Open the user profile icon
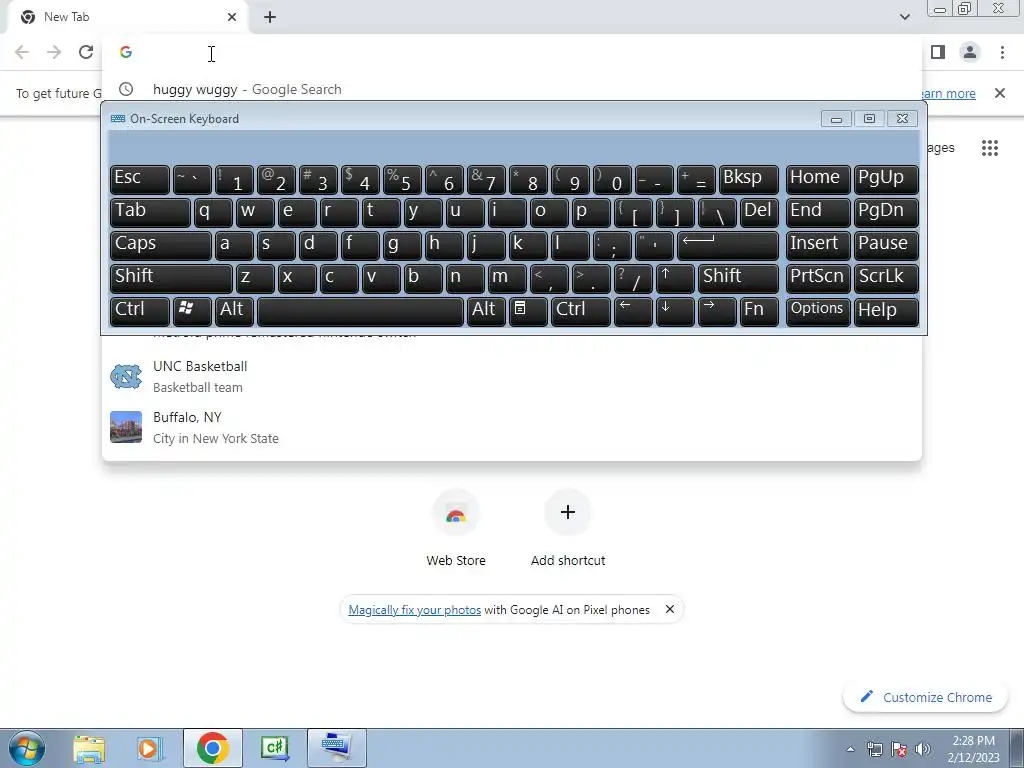 coord(970,52)
